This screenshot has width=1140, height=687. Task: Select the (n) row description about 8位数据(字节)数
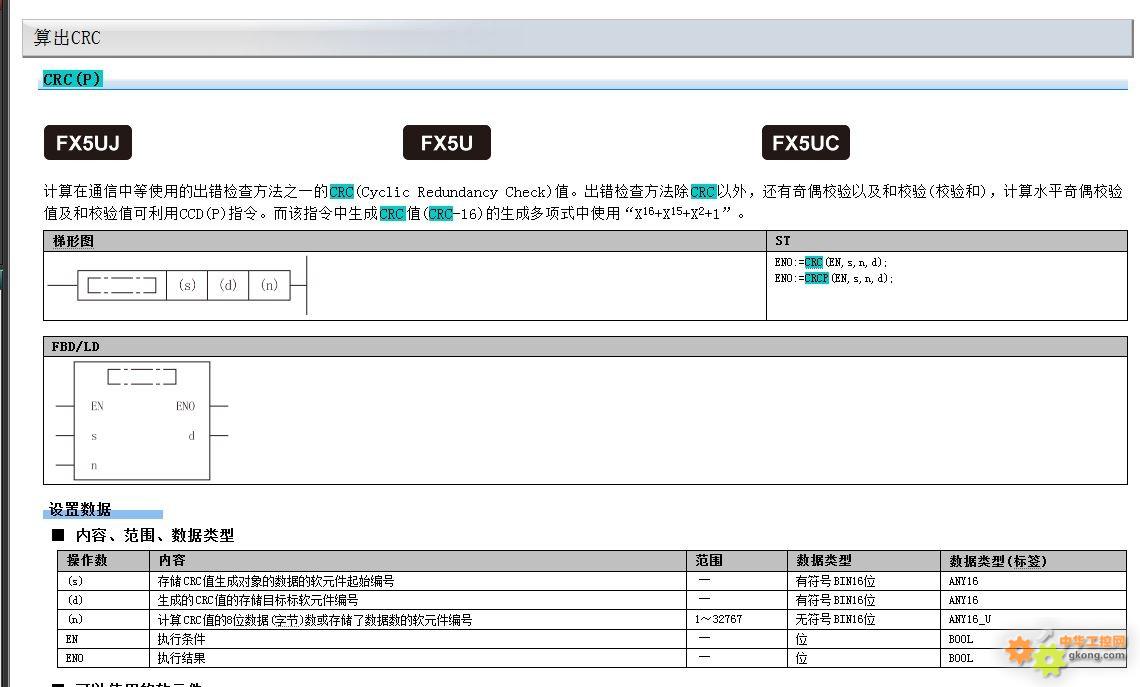pos(315,620)
